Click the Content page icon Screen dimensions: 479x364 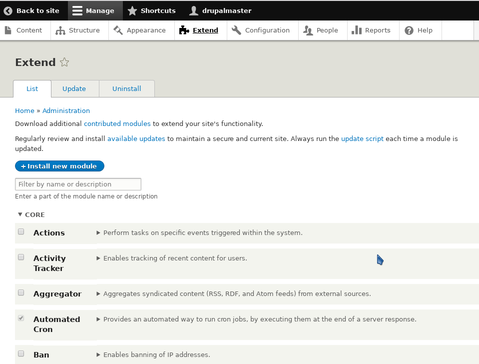pos(8,30)
